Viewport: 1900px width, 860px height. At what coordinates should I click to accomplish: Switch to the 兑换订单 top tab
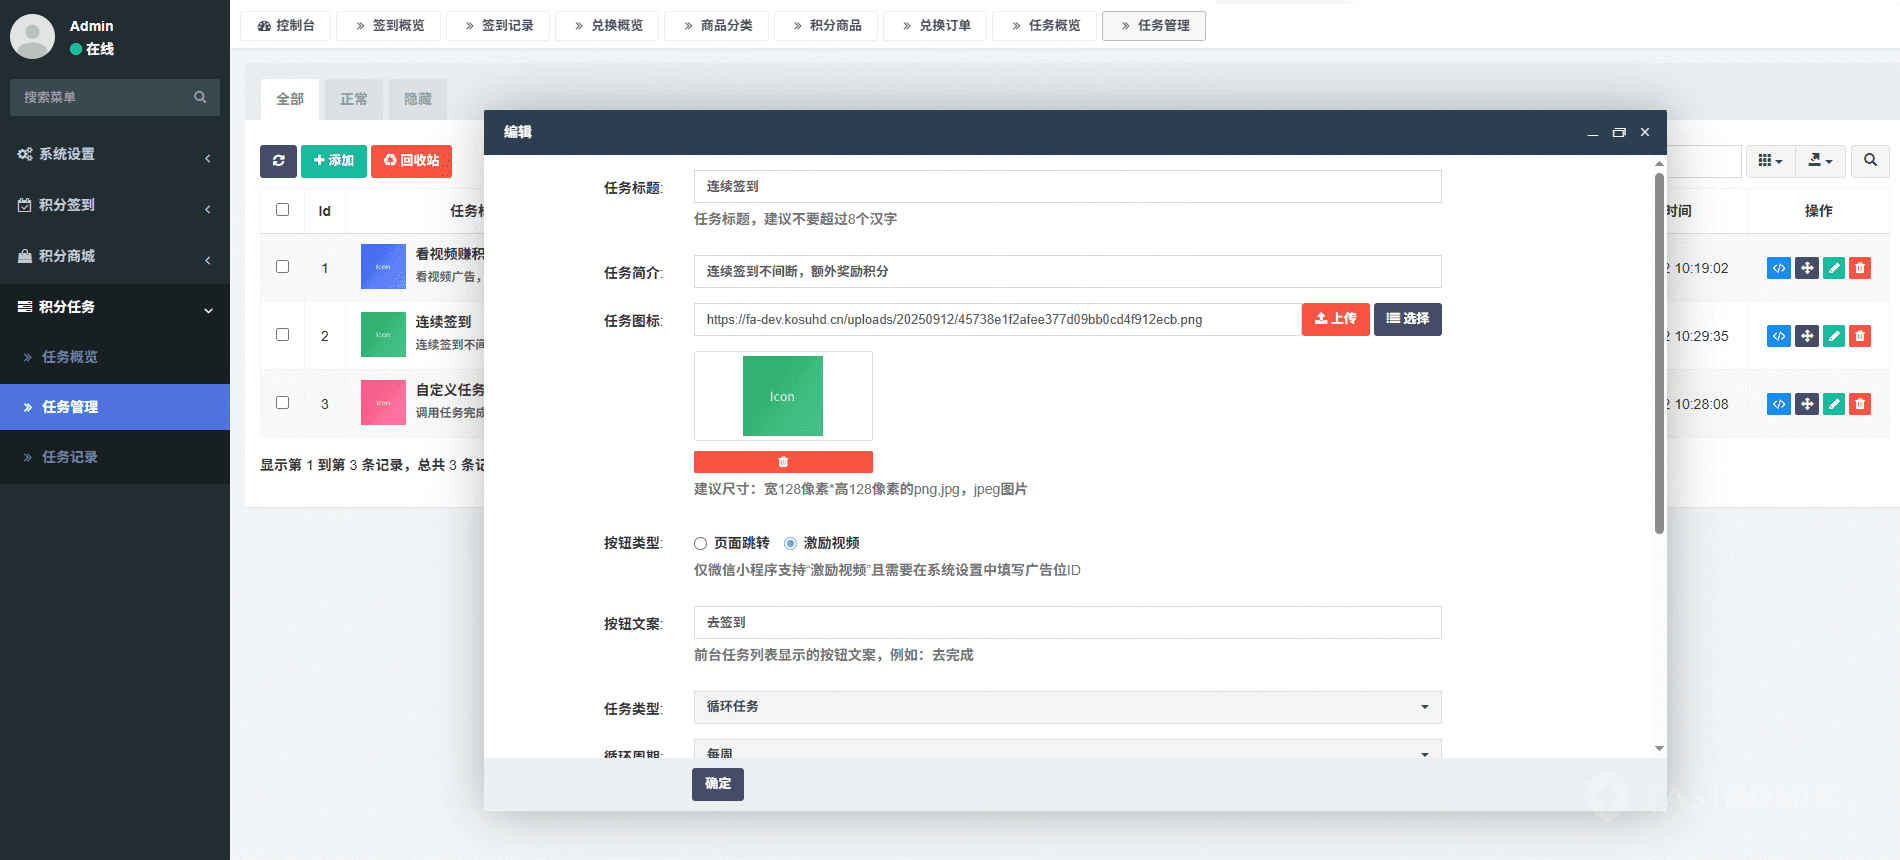click(x=936, y=26)
